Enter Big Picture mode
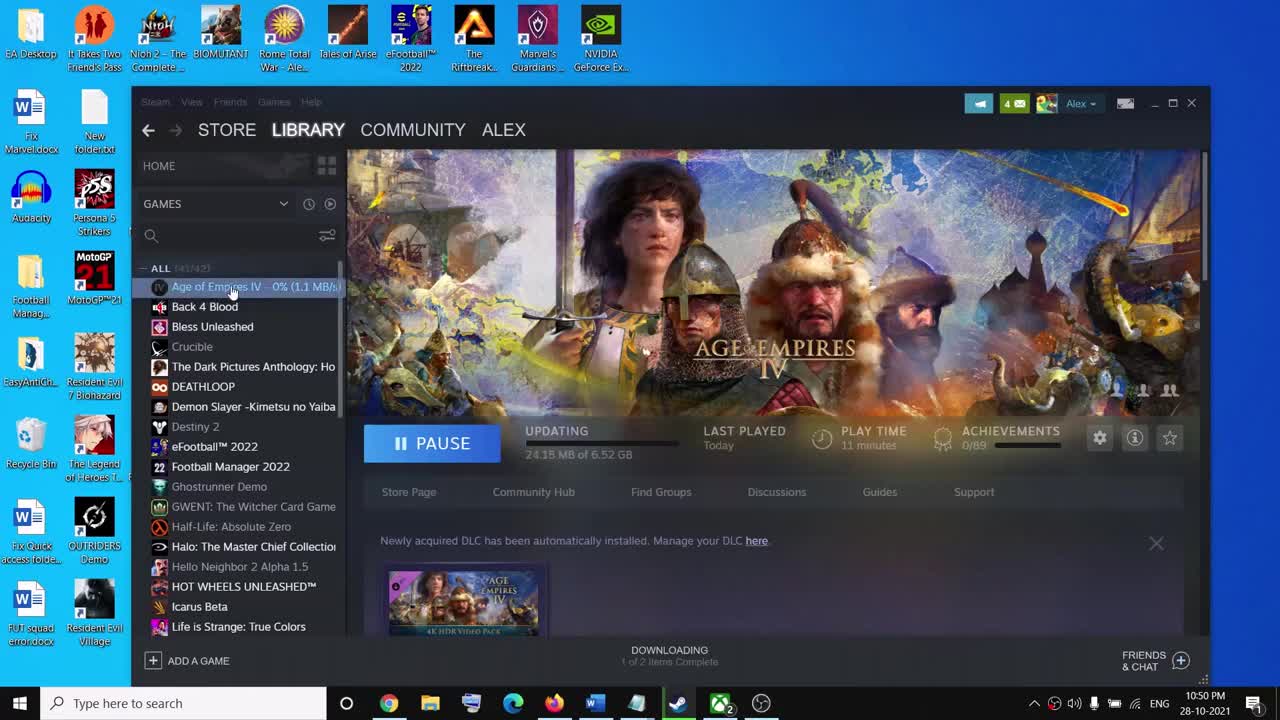1280x720 pixels. click(x=1125, y=103)
